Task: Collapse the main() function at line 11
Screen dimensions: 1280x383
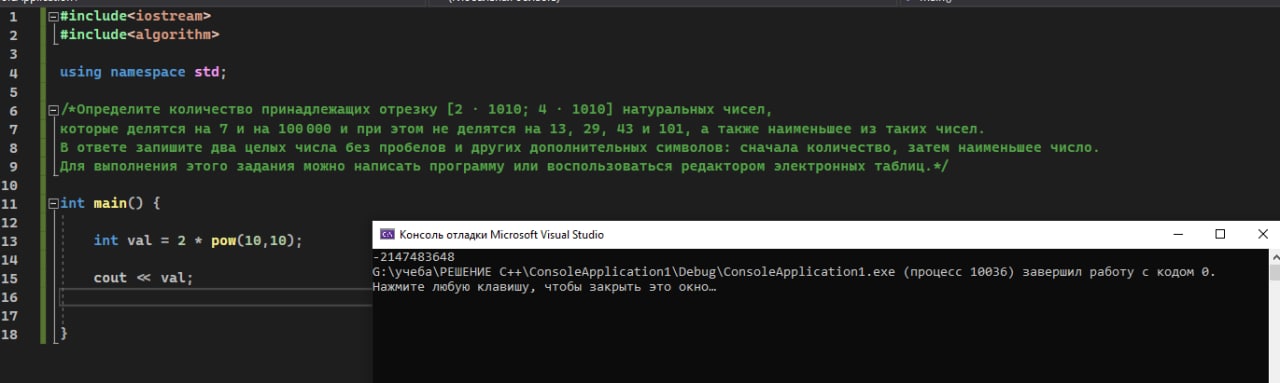Action: (x=53, y=204)
